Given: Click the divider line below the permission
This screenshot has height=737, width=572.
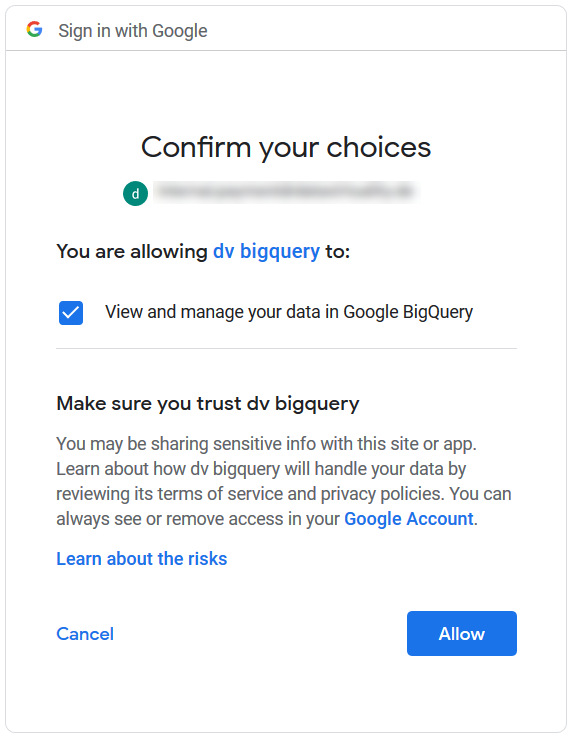Looking at the screenshot, I should click(286, 348).
